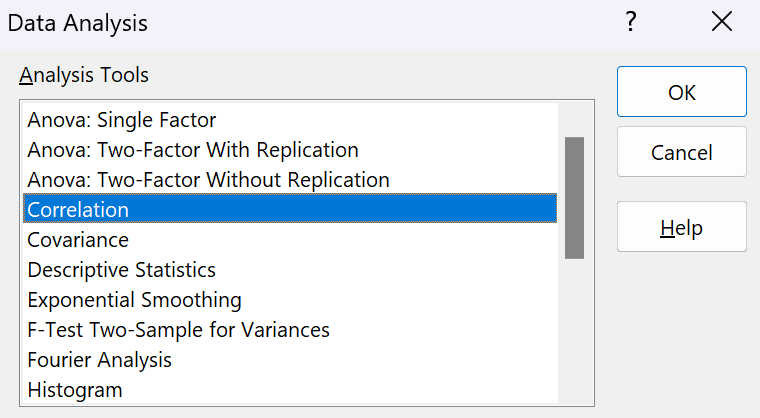This screenshot has height=418, width=760.
Task: Pick Anova: Two-Factor Without Replication
Action: tap(208, 180)
